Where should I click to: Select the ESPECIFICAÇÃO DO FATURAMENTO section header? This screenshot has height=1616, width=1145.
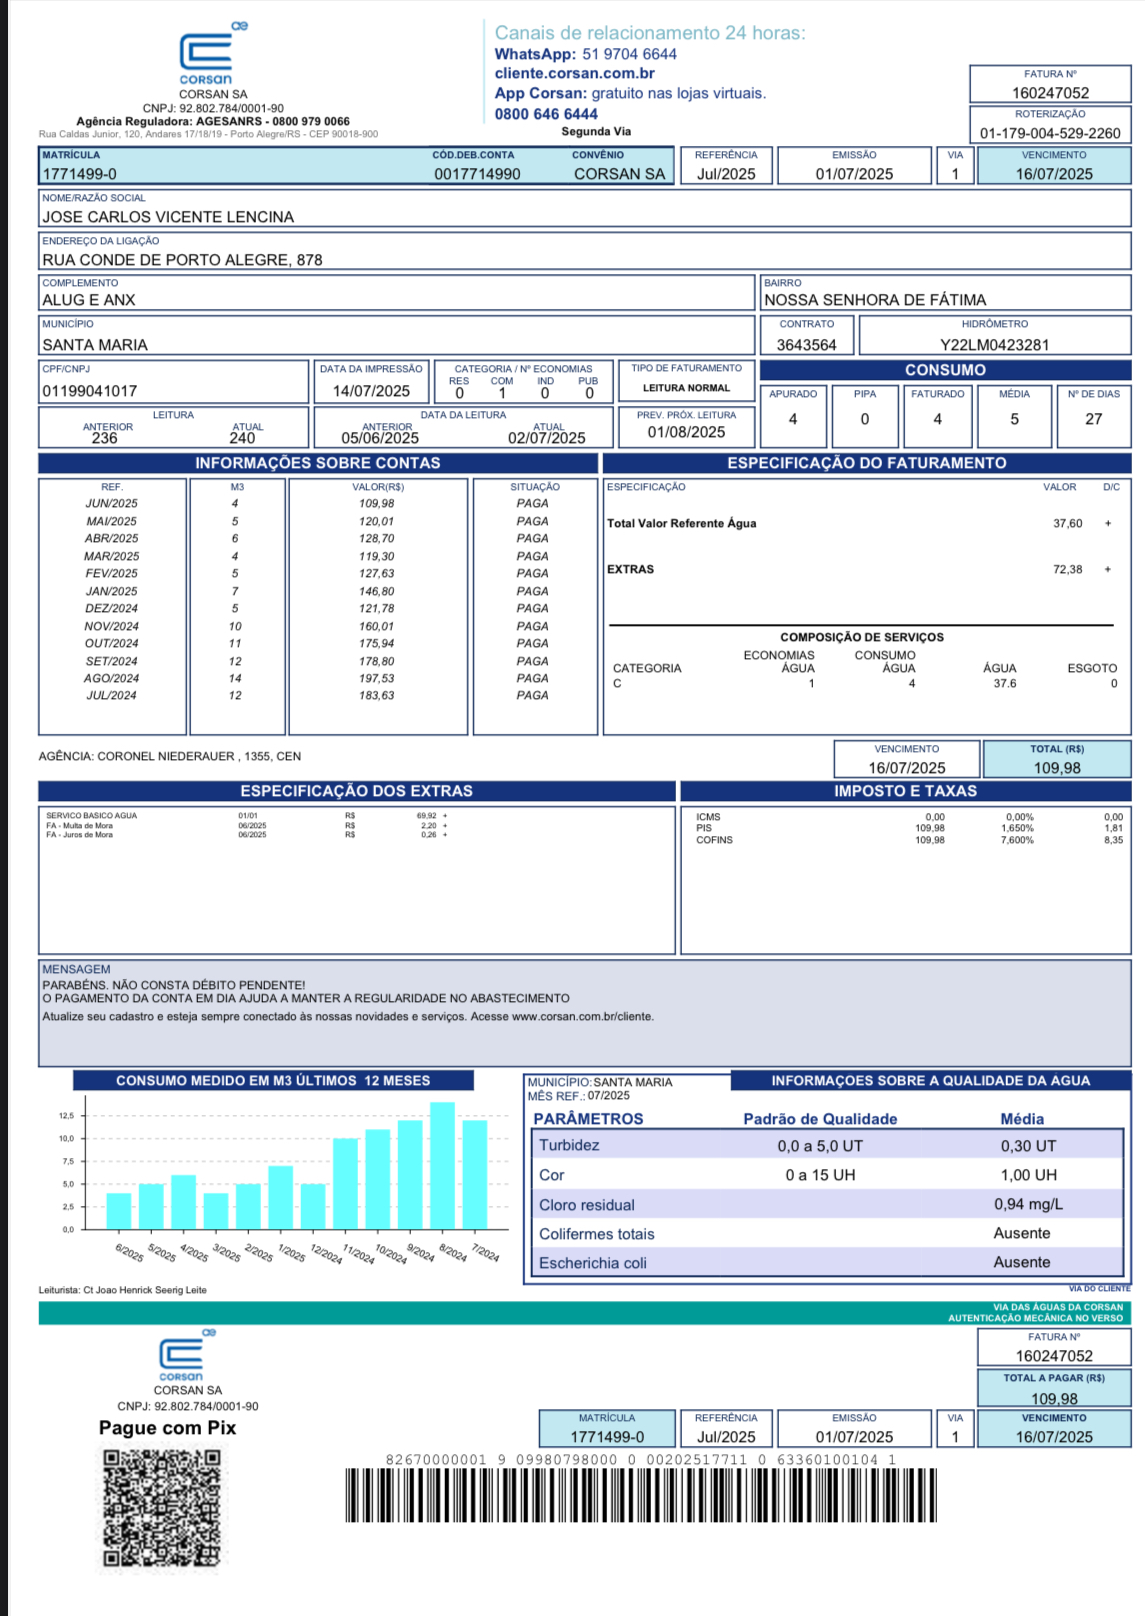click(866, 463)
